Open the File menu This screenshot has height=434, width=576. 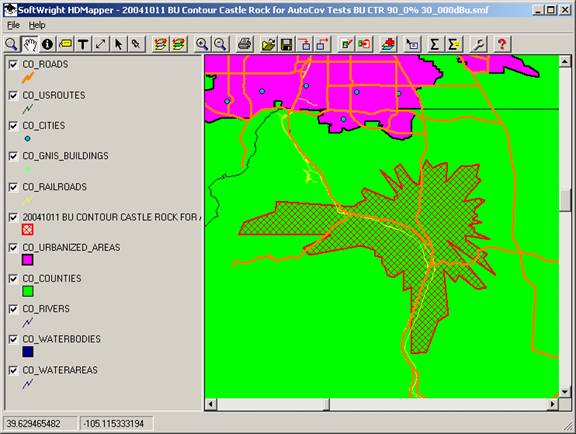click(x=13, y=25)
